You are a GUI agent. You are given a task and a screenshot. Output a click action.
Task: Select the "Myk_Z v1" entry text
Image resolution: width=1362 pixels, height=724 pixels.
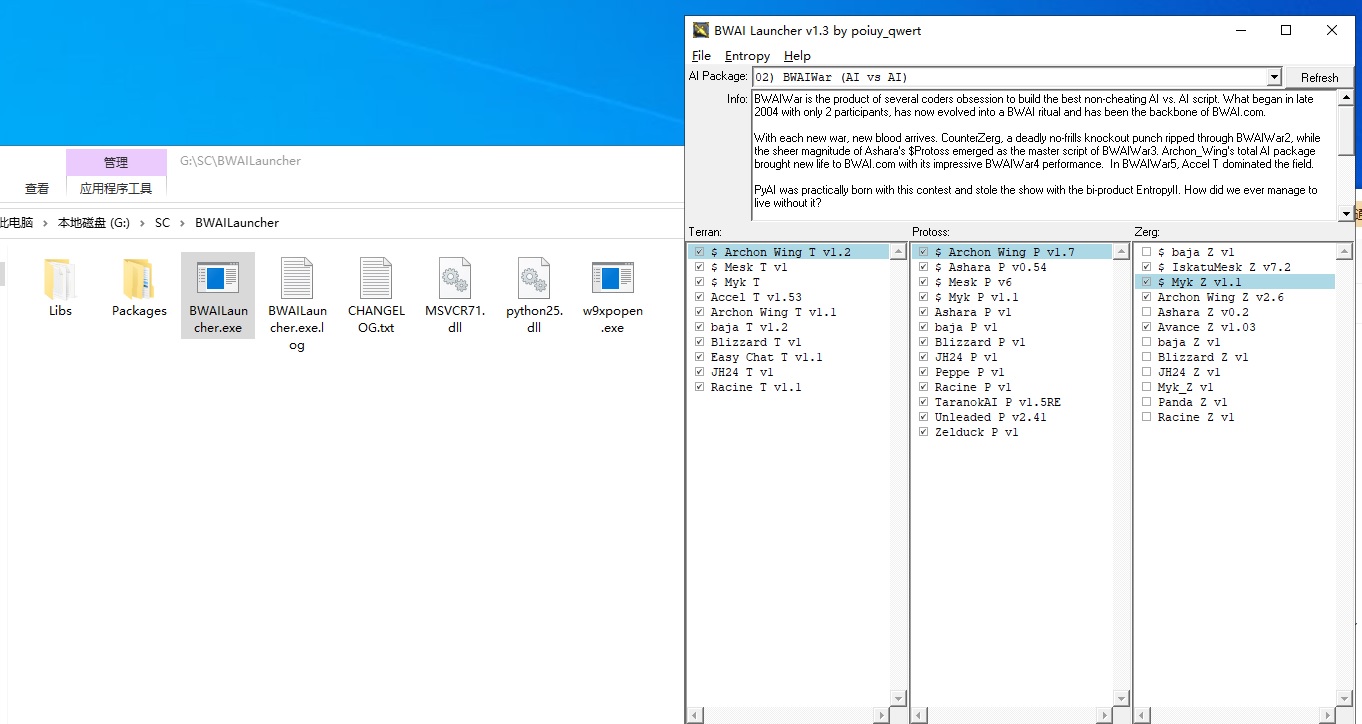[x=1186, y=387]
